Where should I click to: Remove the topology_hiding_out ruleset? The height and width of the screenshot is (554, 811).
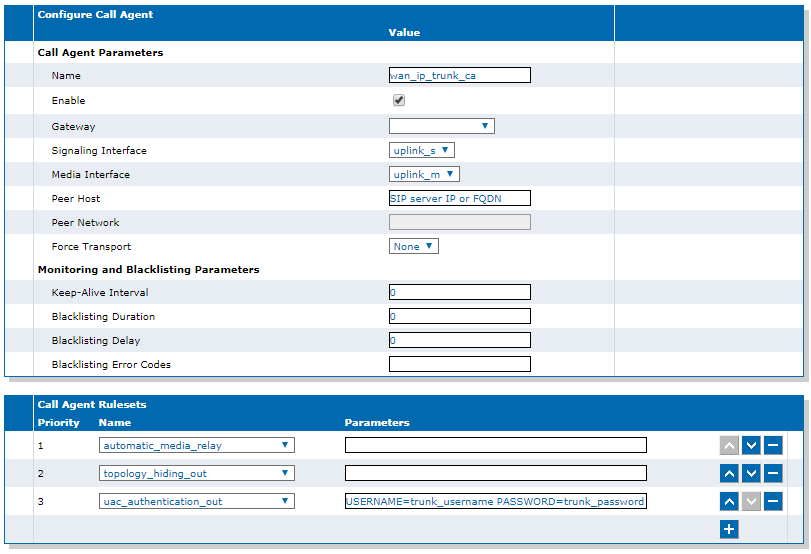coord(773,473)
